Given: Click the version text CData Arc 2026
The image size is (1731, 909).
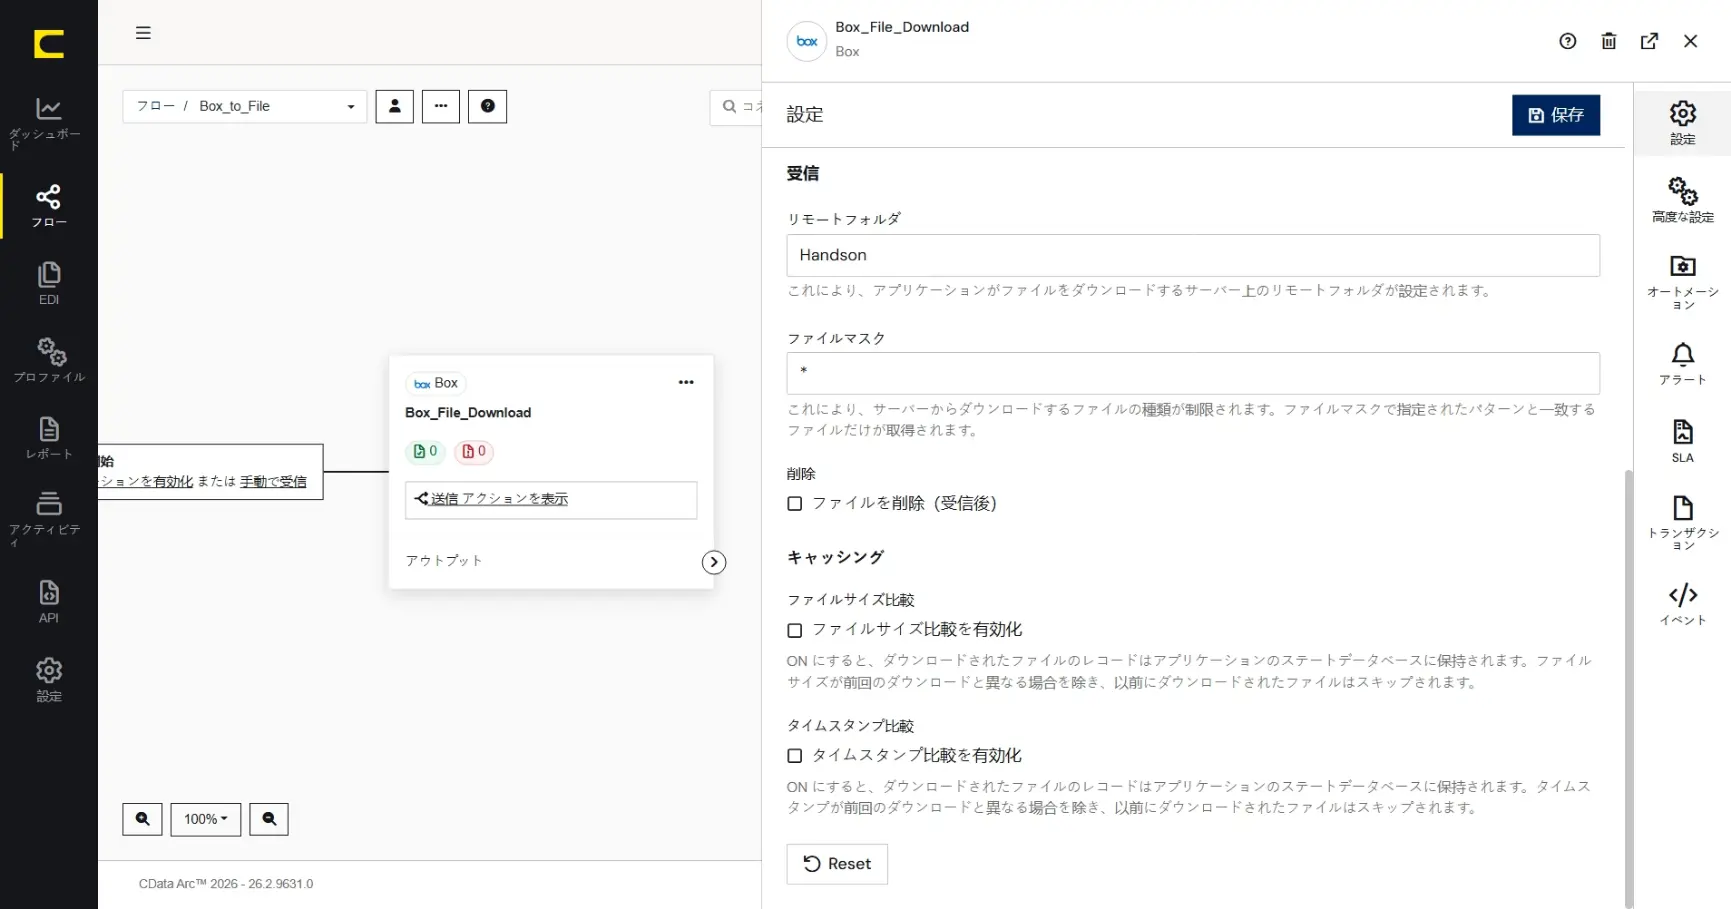Looking at the screenshot, I should pyautogui.click(x=226, y=884).
